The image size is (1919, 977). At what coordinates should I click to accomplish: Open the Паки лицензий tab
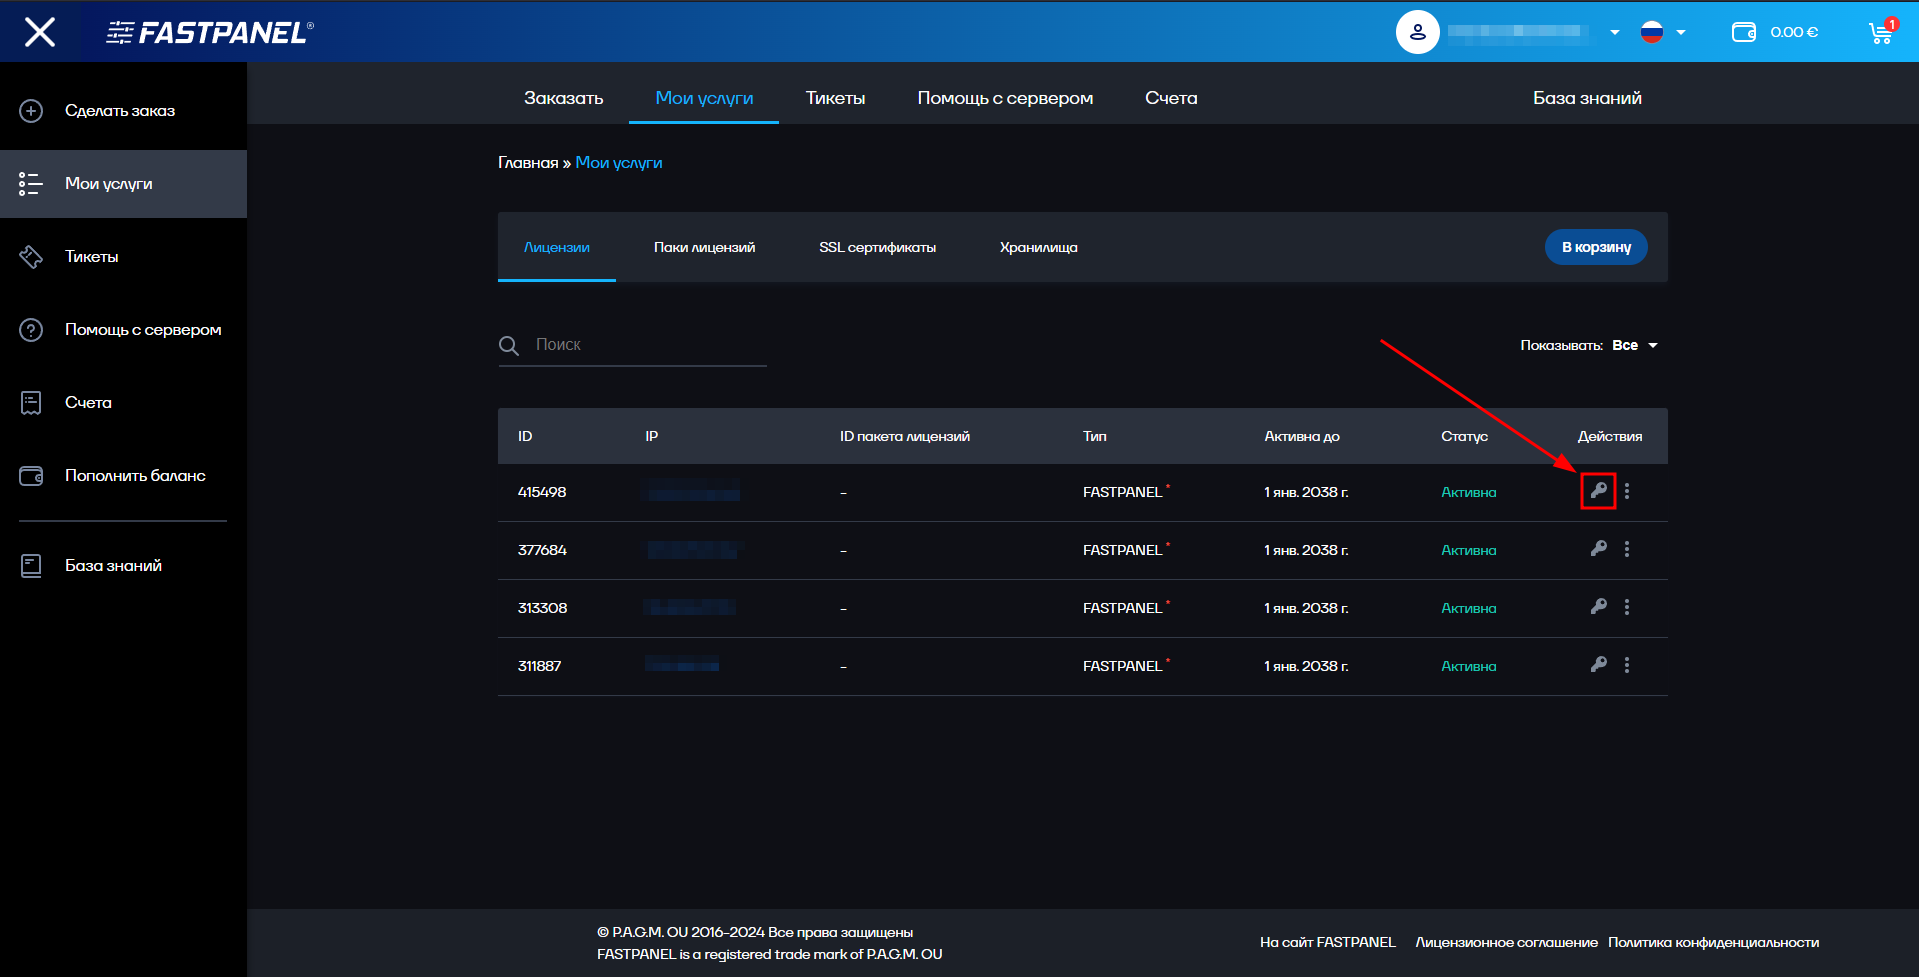point(704,247)
